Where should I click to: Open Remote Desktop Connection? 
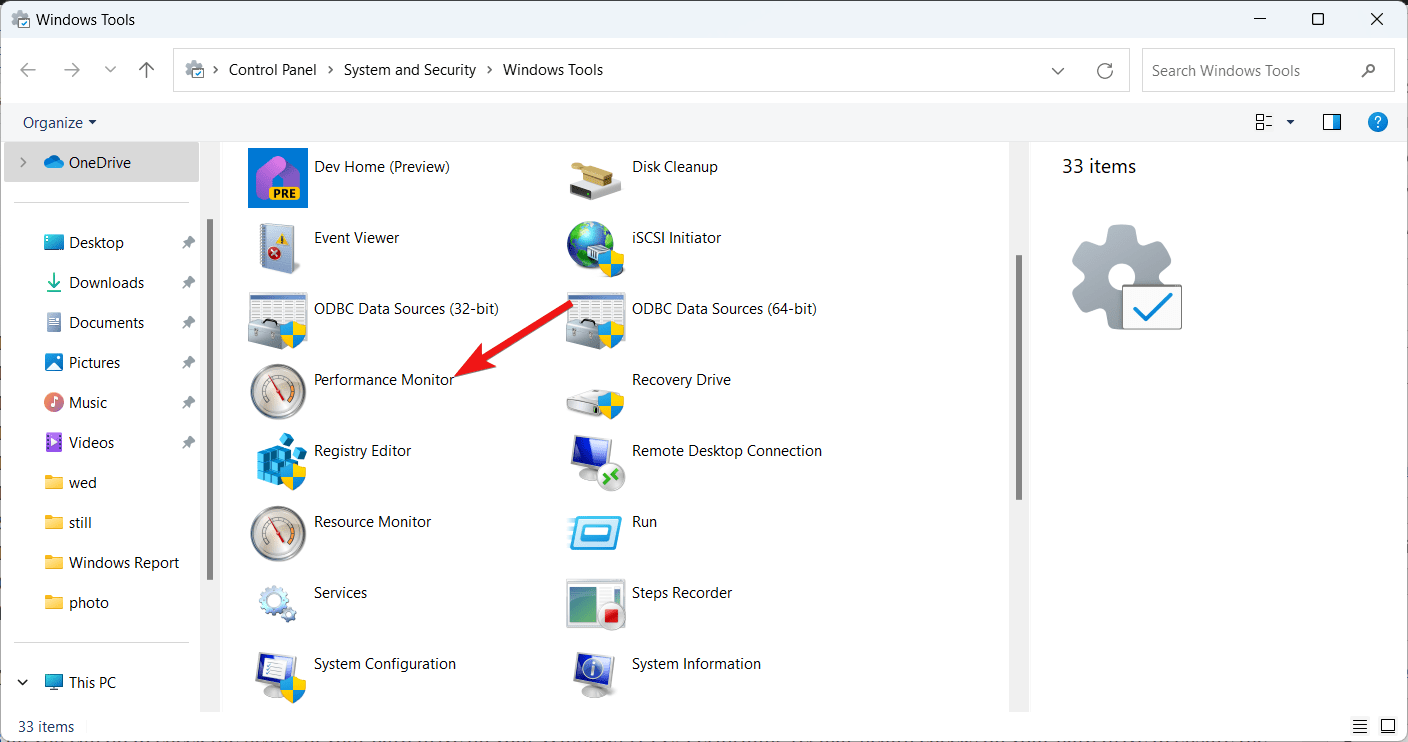coord(595,462)
